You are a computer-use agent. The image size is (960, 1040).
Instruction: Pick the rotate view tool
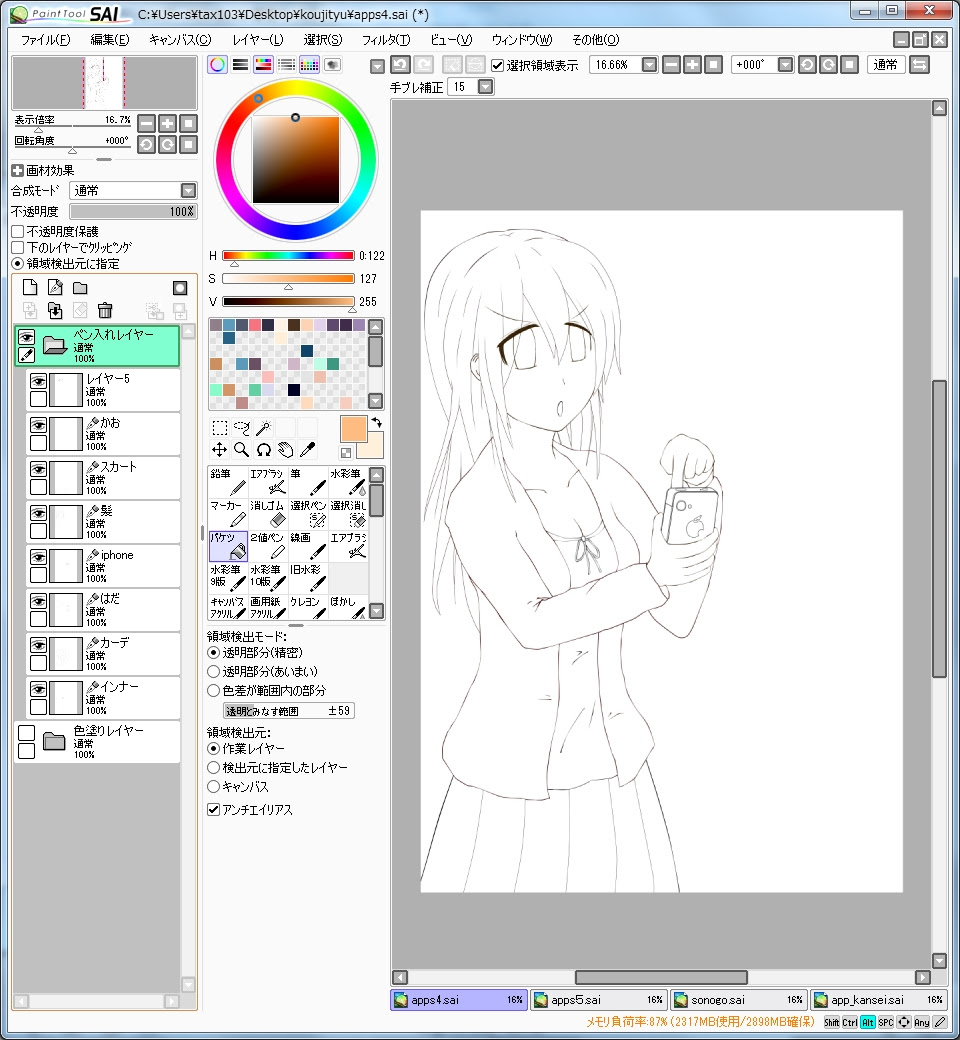point(263,450)
